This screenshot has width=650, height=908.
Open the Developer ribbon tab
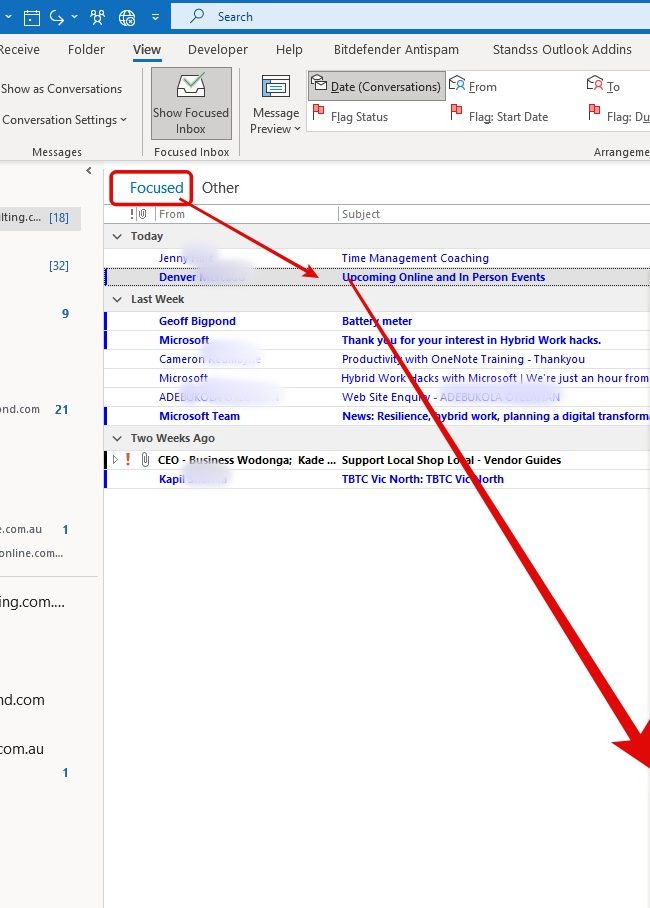[218, 50]
